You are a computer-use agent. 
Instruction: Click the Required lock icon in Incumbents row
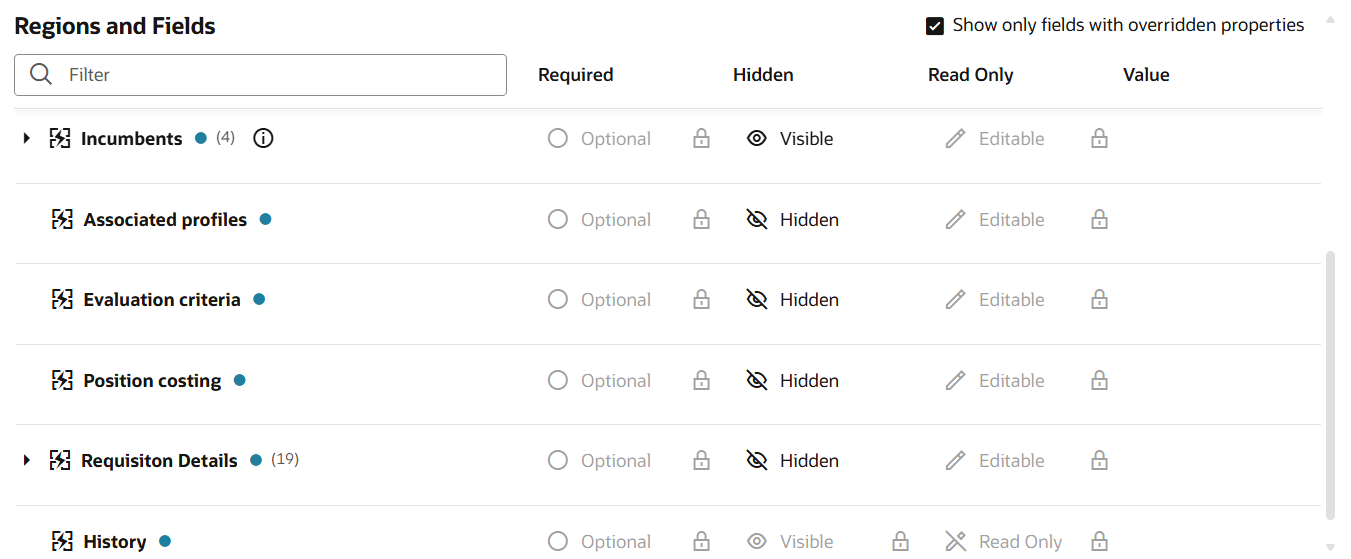702,139
